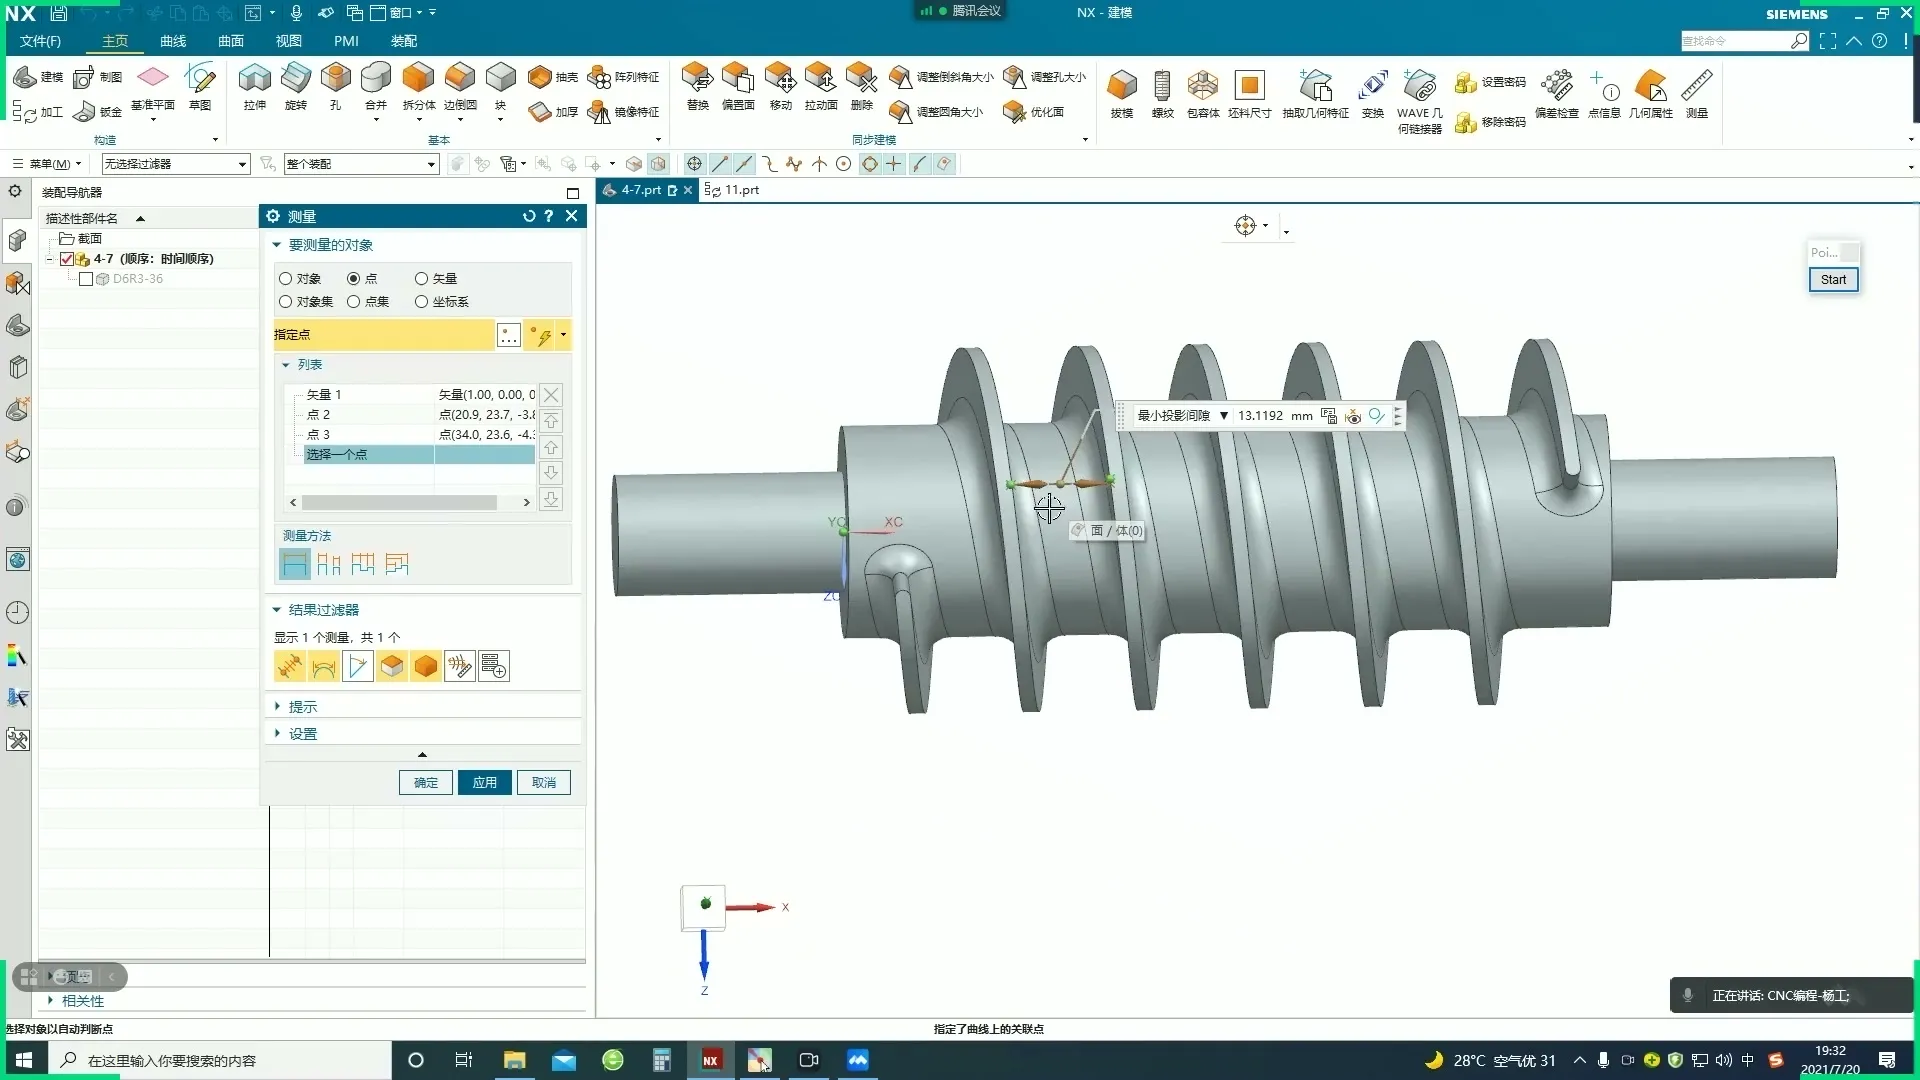Choose the 矢量 radio option
1920x1080 pixels.
tap(422, 279)
